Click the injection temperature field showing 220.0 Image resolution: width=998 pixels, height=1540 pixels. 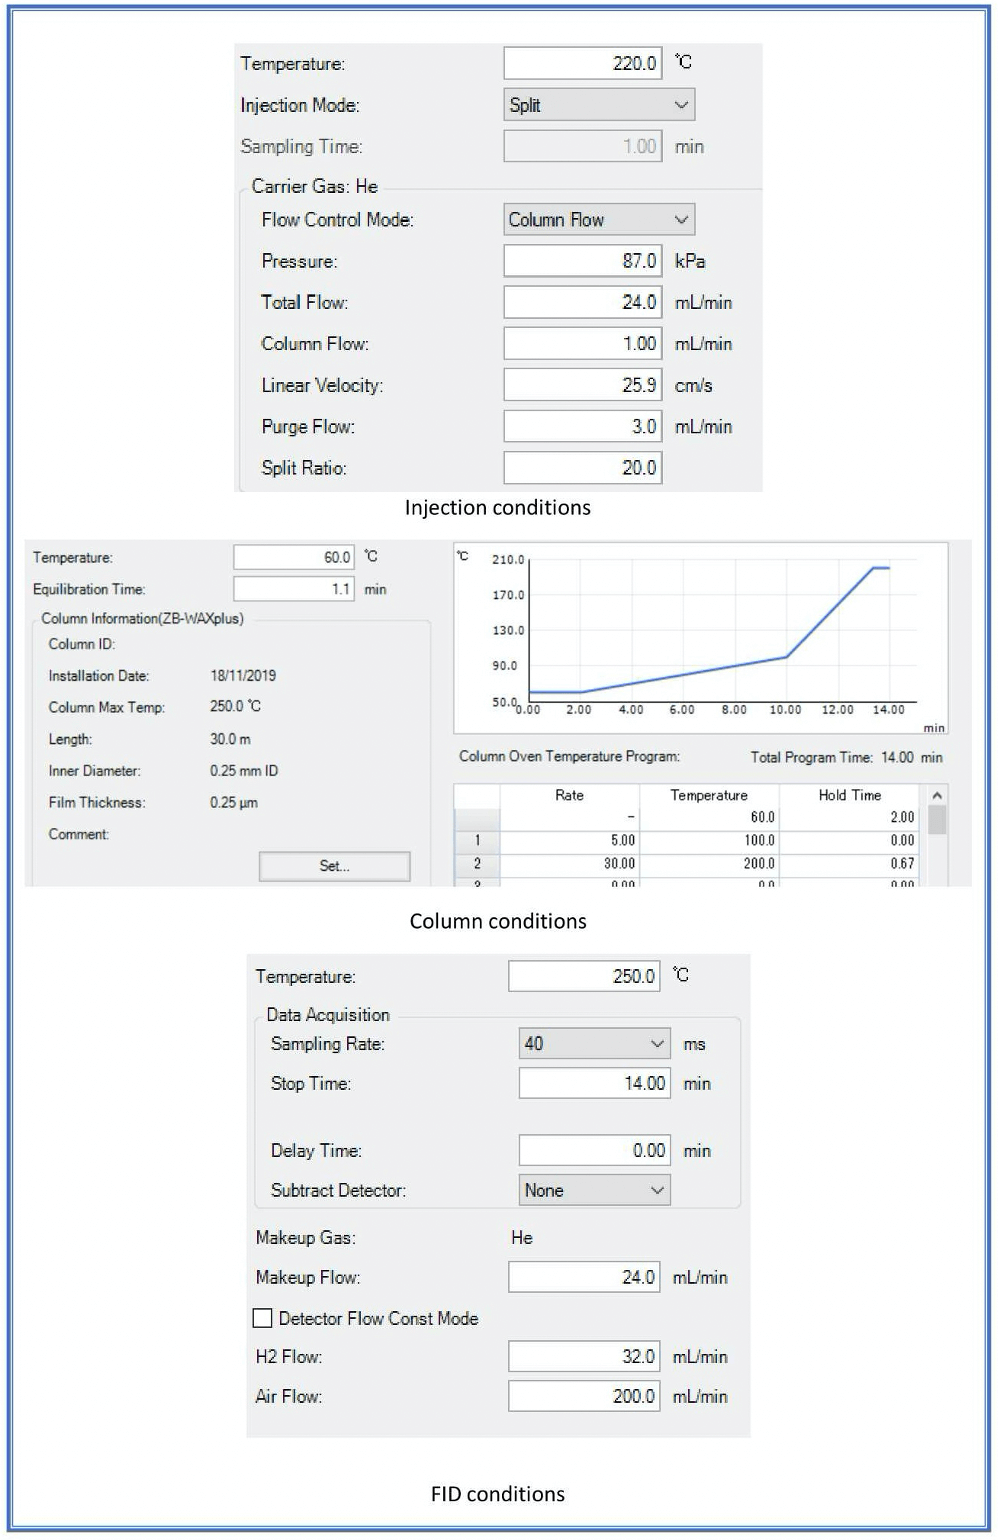click(582, 63)
